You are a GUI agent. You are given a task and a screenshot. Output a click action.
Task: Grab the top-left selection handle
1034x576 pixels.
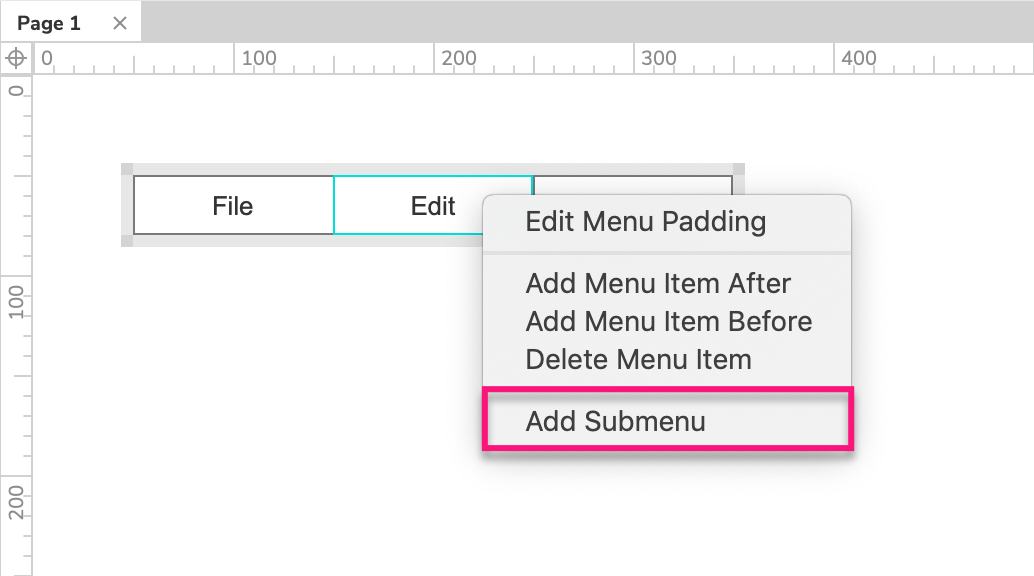[127, 169]
